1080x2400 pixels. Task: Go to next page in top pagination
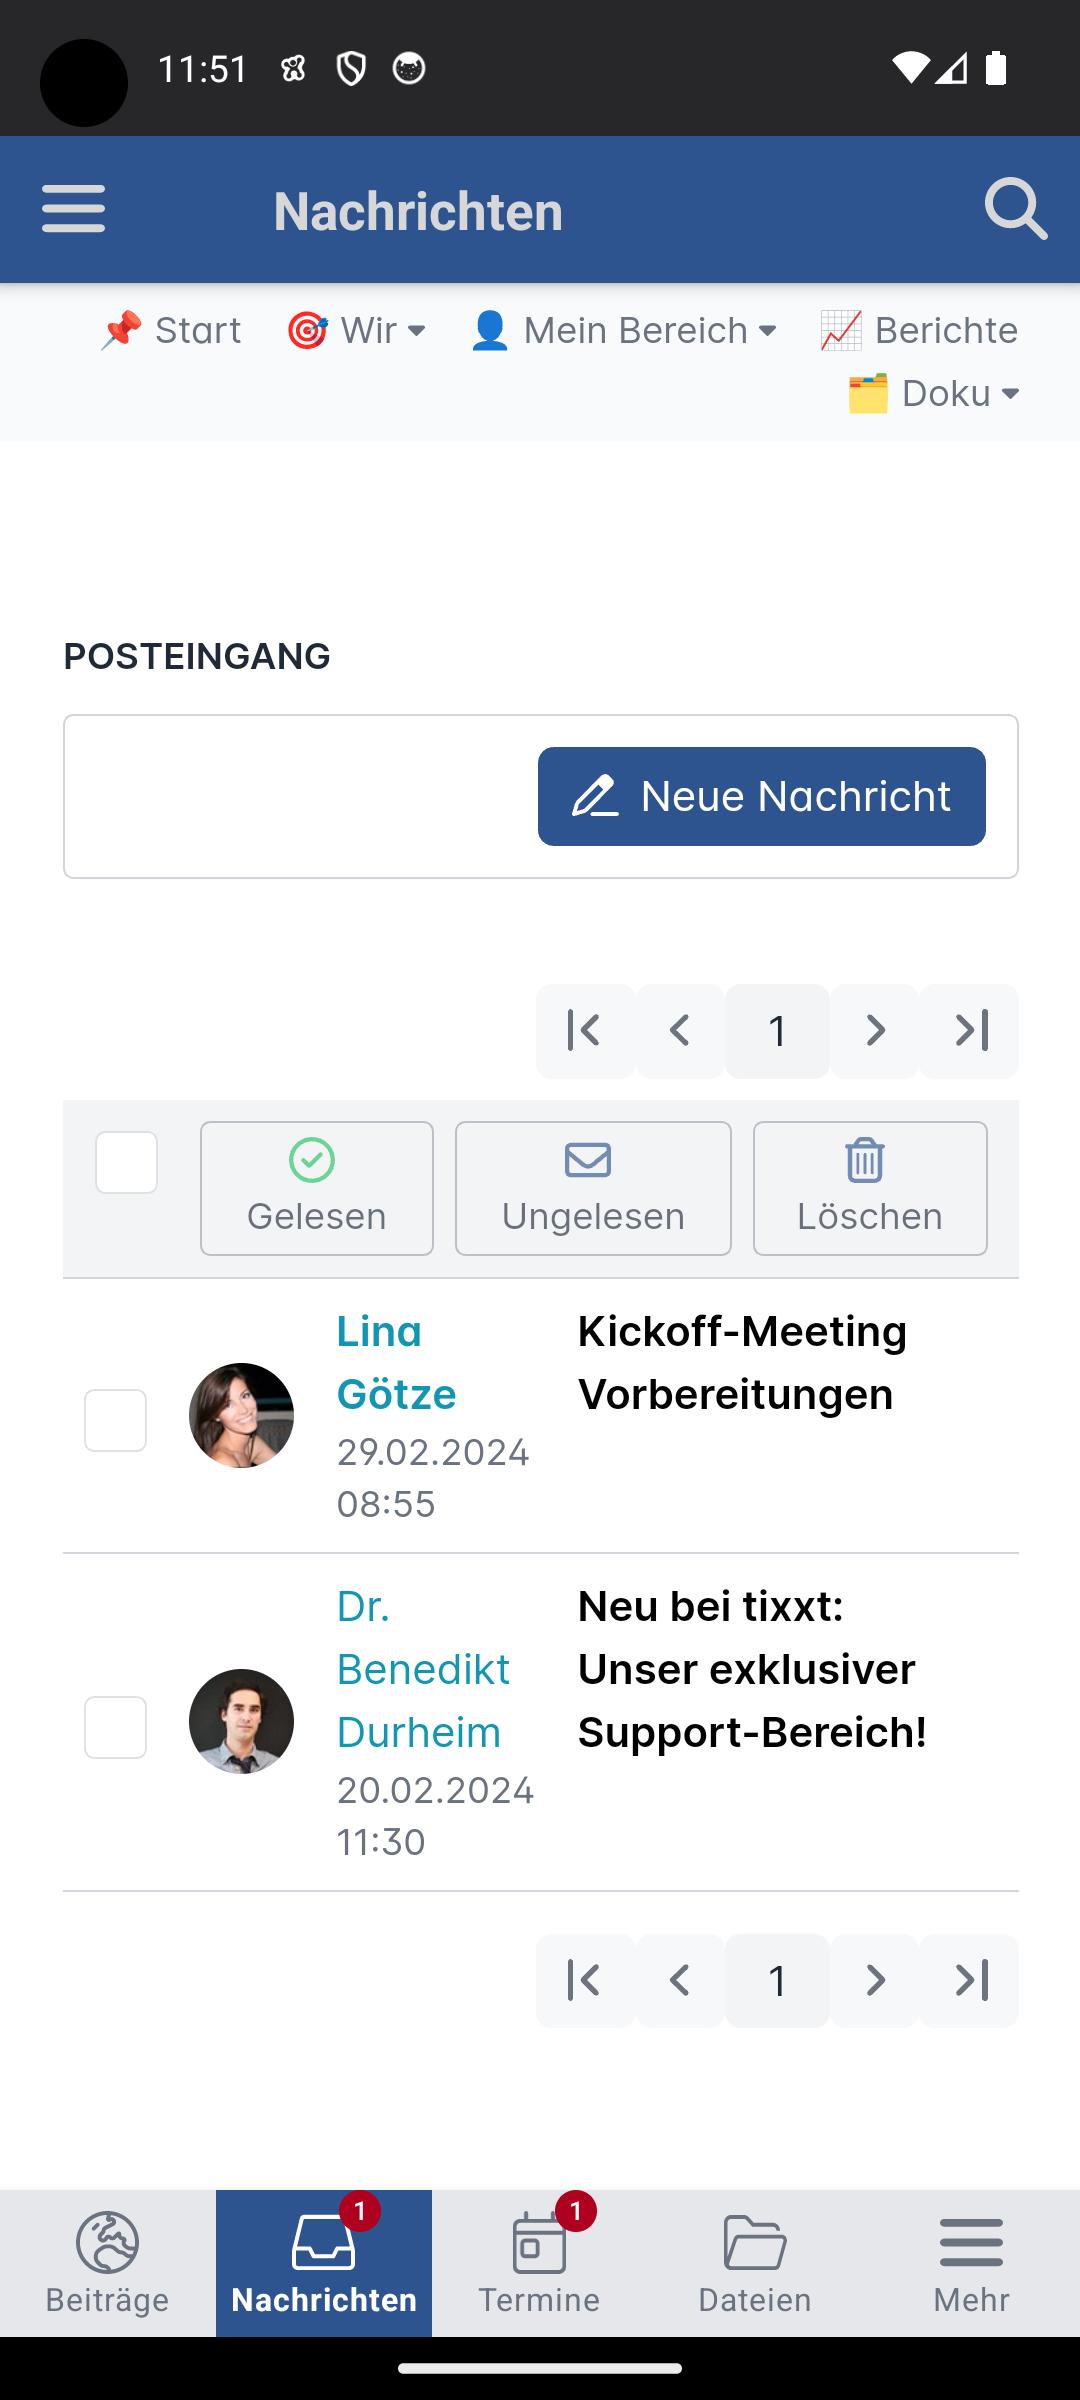(x=874, y=1030)
